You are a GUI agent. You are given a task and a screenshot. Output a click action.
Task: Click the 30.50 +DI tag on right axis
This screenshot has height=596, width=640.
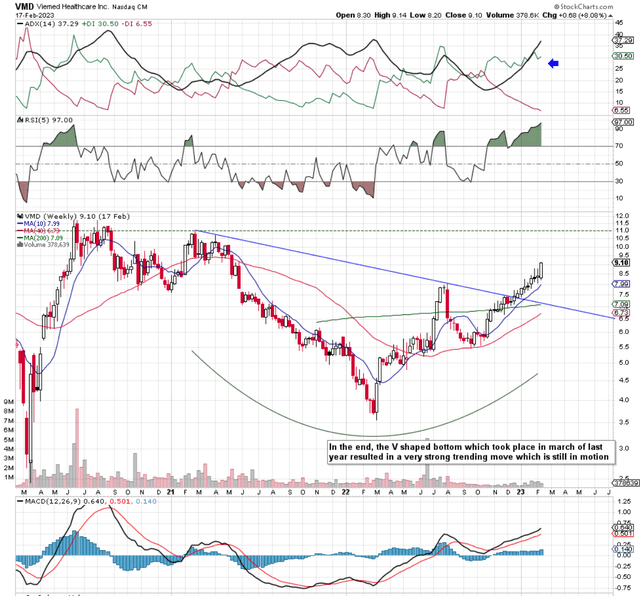[x=623, y=56]
